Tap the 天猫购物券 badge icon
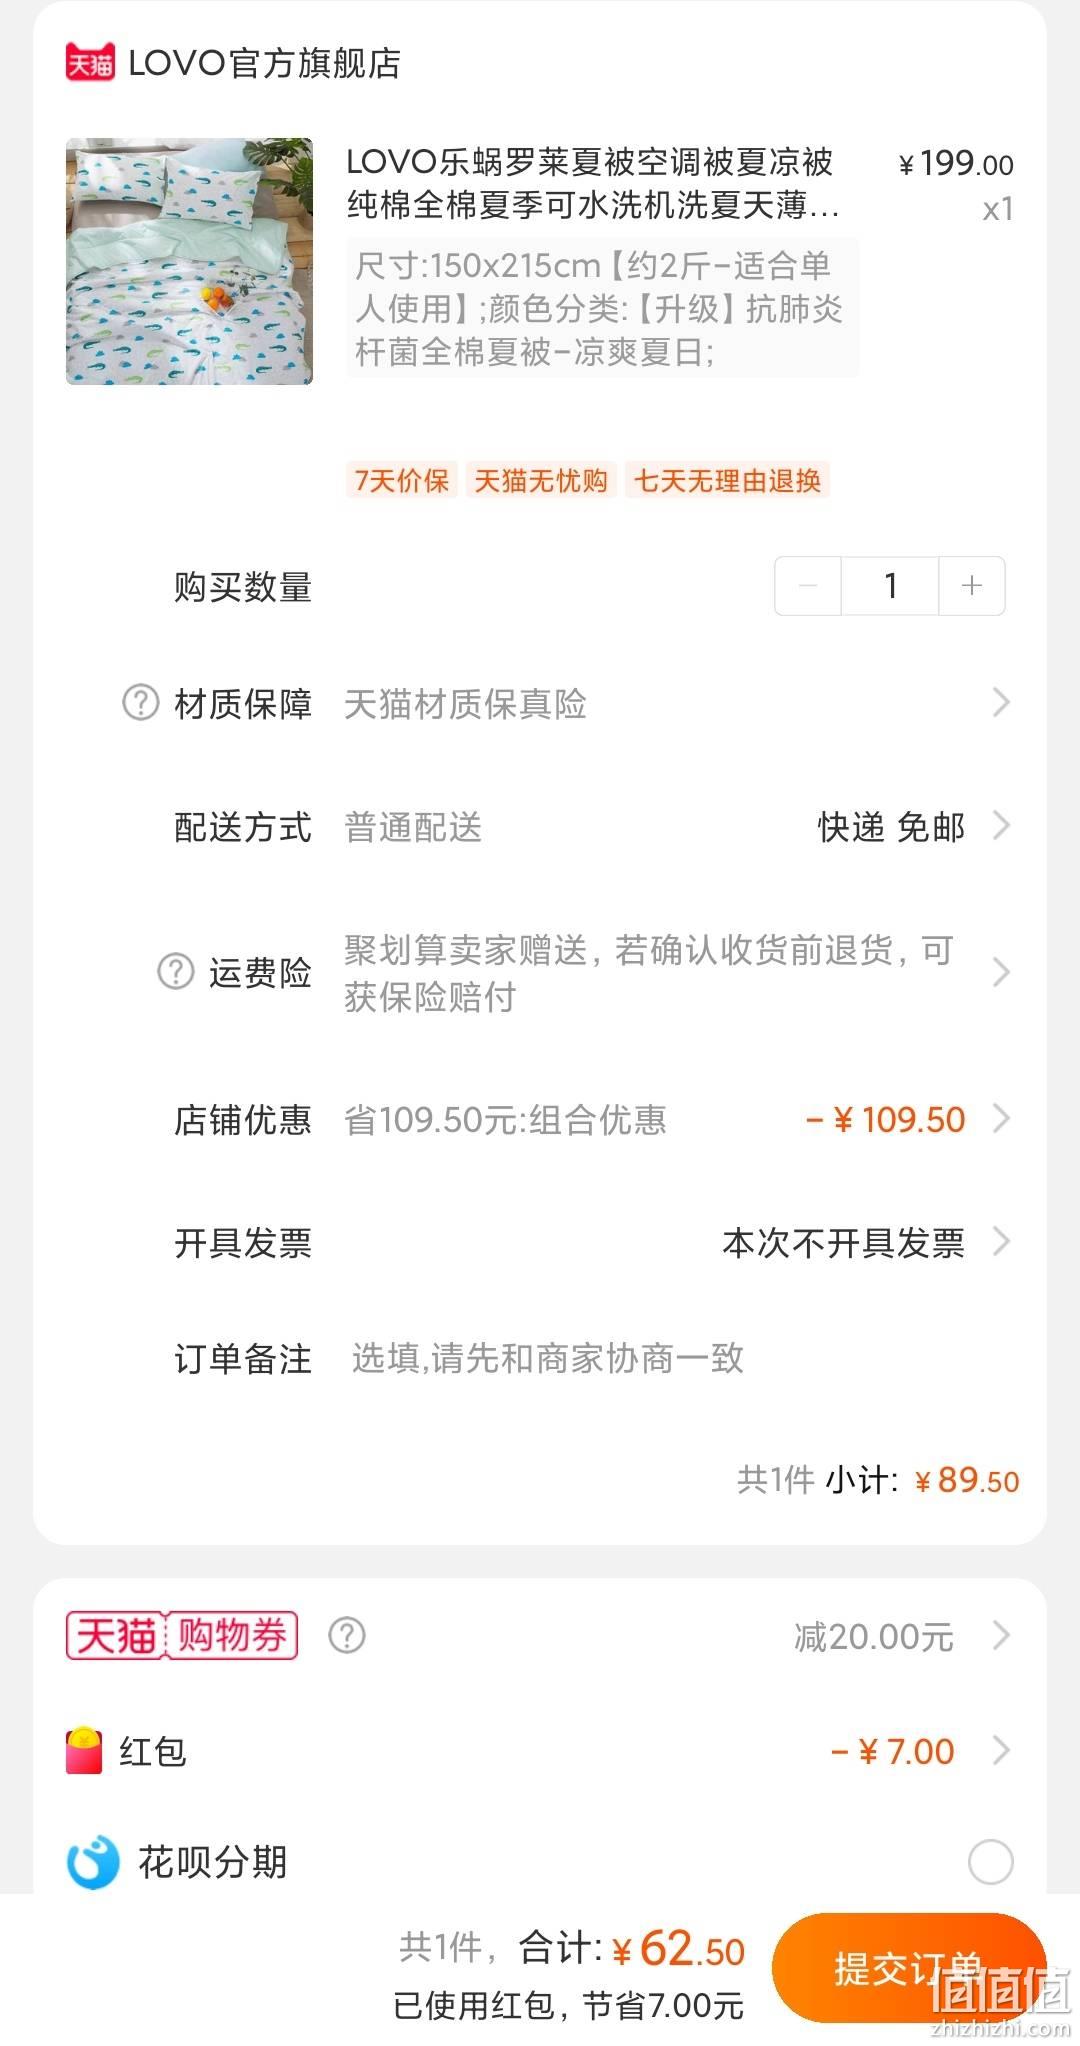Screen dimensions: 1080x2046 182,1636
